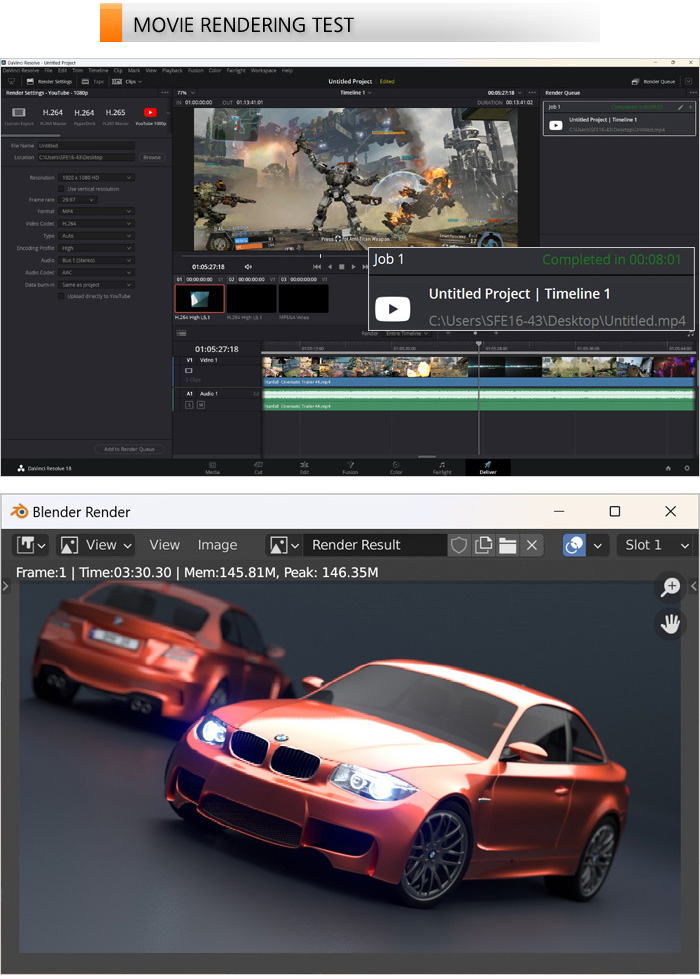Open the Audio Codec AAC dropdown

pos(96,272)
